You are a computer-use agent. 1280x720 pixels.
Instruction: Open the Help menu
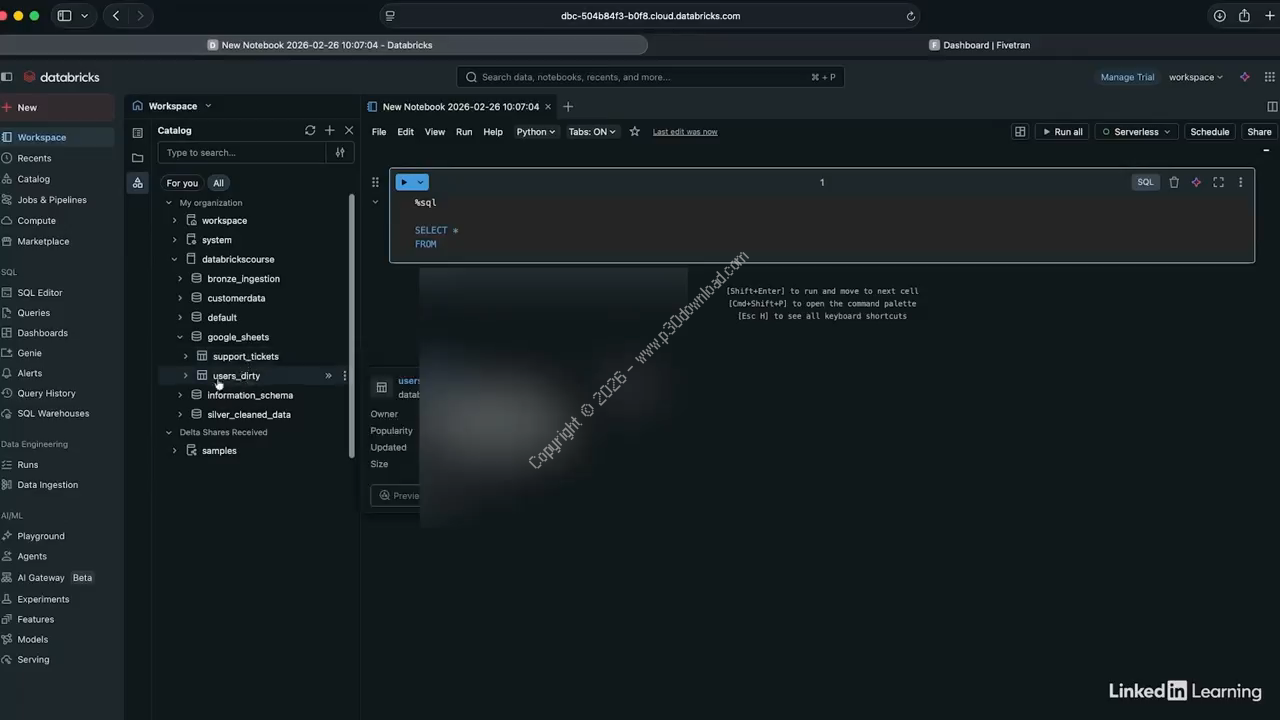493,131
